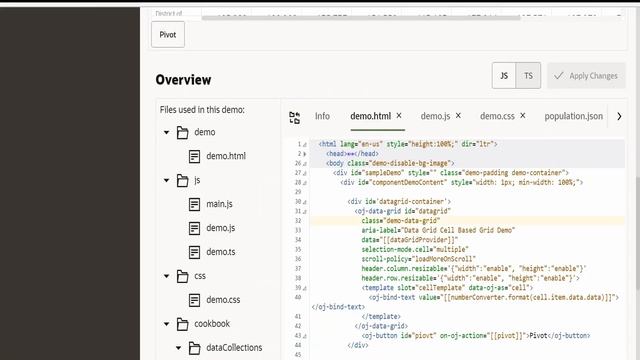
Task: Click code line class="demo-data-grid"
Action: pos(400,221)
